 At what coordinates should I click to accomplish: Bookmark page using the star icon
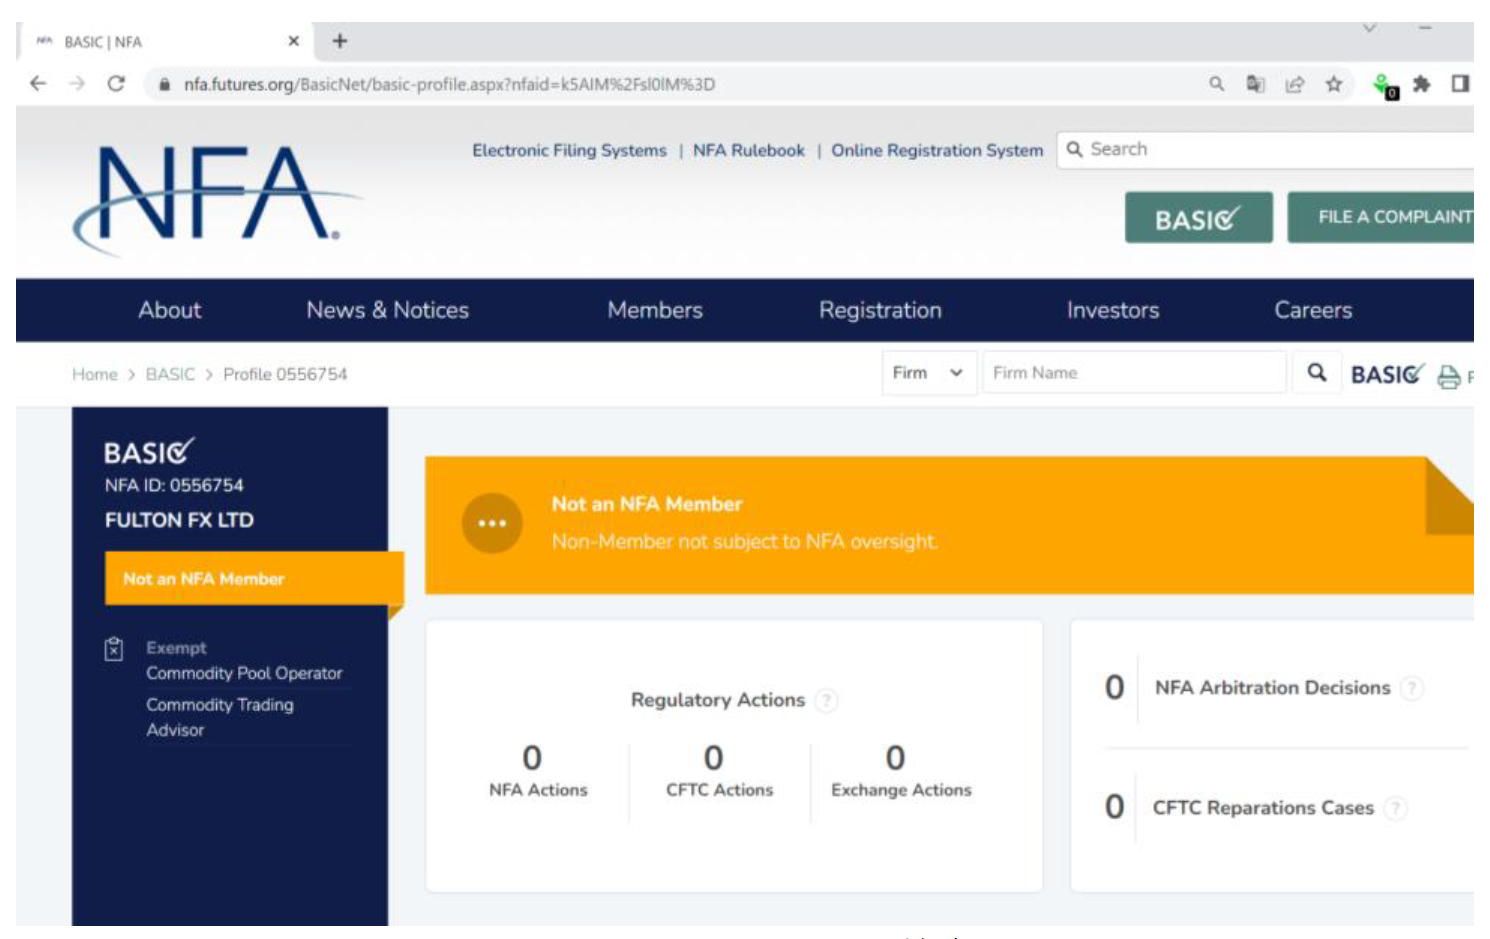point(1333,84)
